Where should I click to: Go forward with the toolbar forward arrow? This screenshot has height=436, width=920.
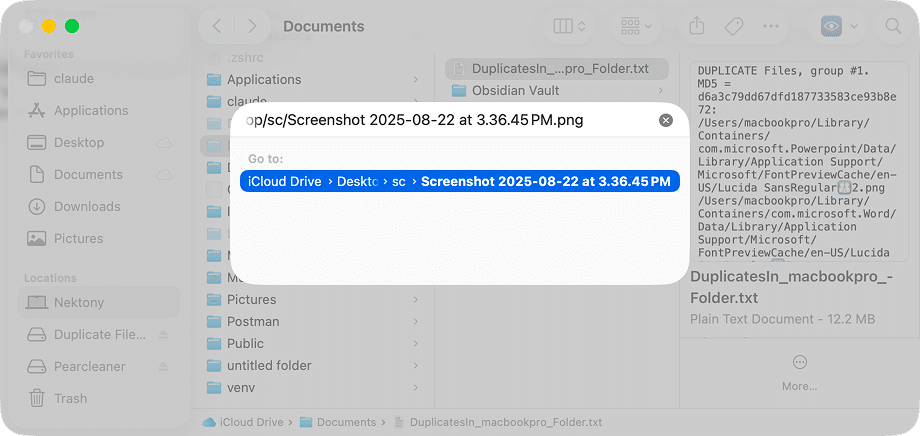tap(252, 26)
